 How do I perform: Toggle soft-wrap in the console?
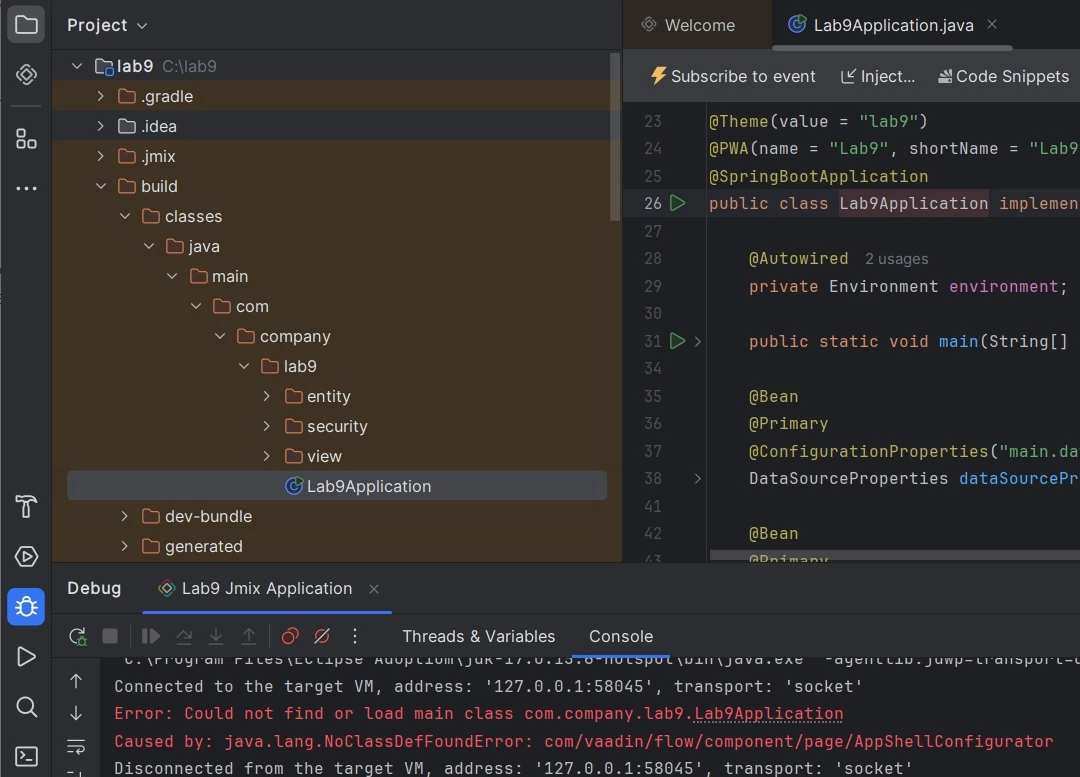pos(76,746)
